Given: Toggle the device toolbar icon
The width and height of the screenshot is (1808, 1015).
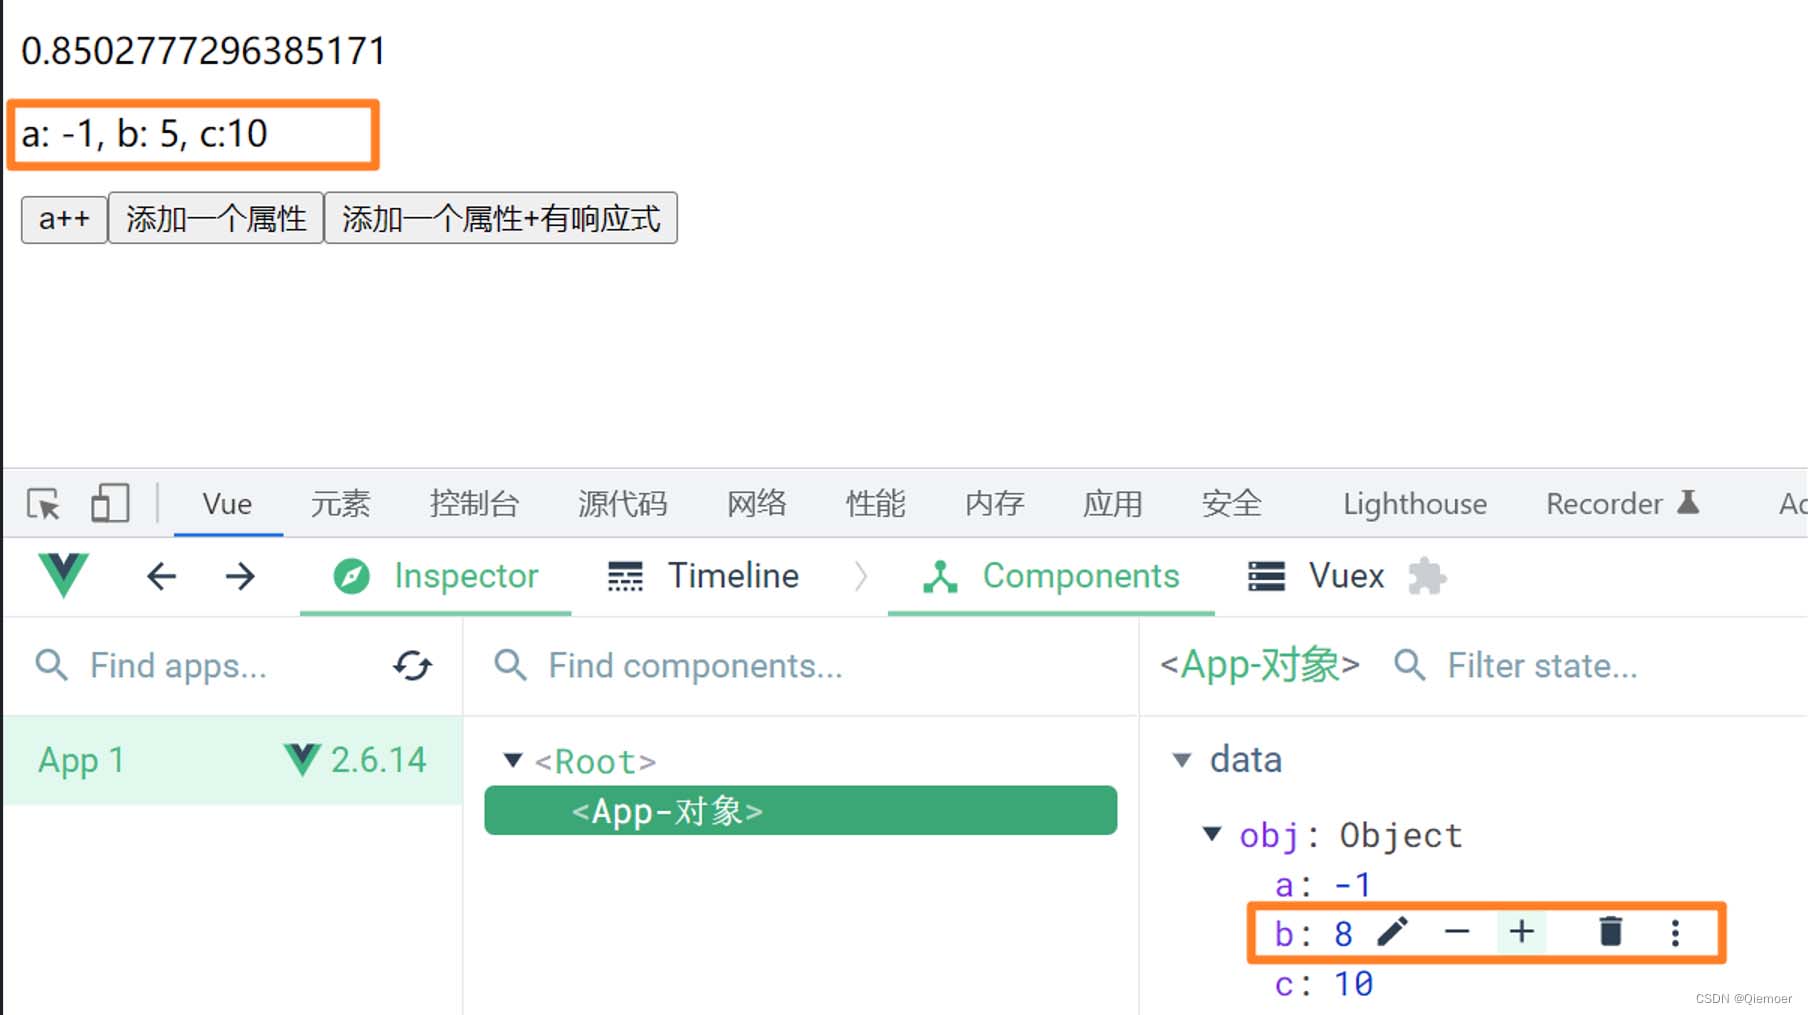Looking at the screenshot, I should [110, 503].
